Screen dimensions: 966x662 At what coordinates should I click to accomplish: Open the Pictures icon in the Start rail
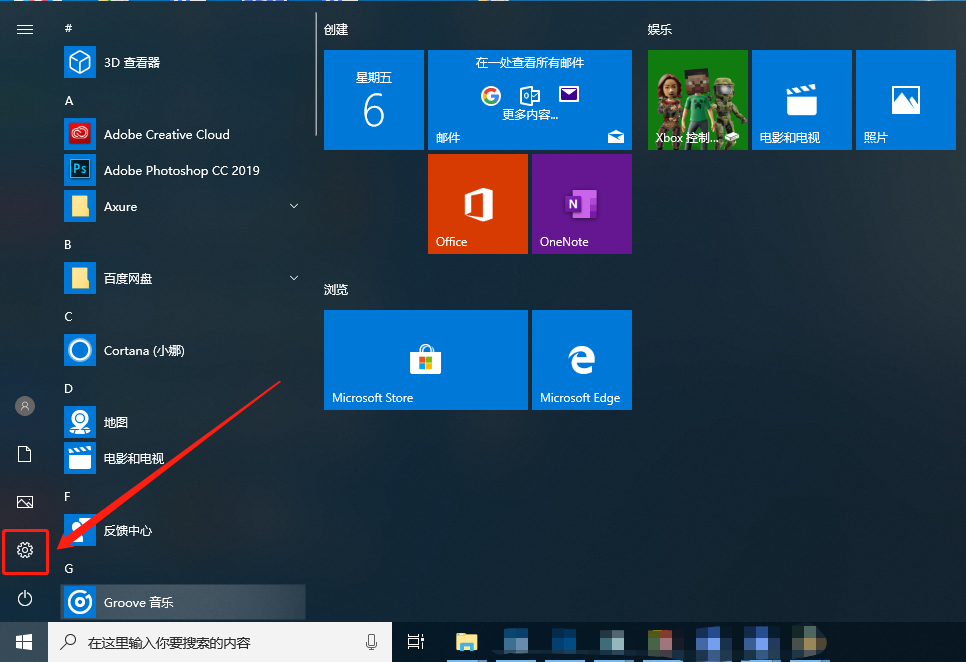(x=25, y=502)
